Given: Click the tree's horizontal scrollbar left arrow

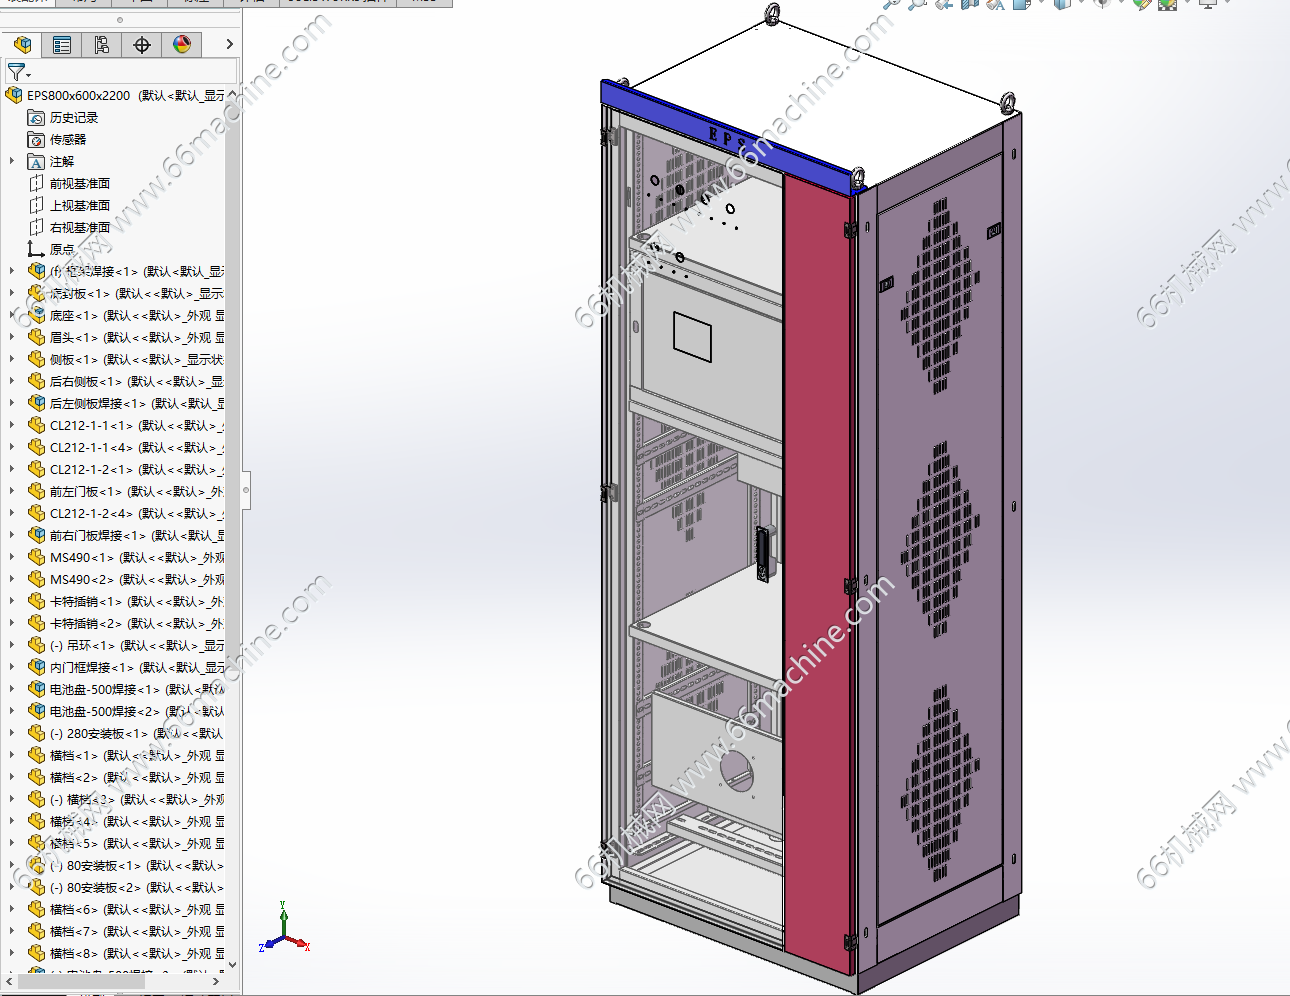Looking at the screenshot, I should tap(11, 982).
